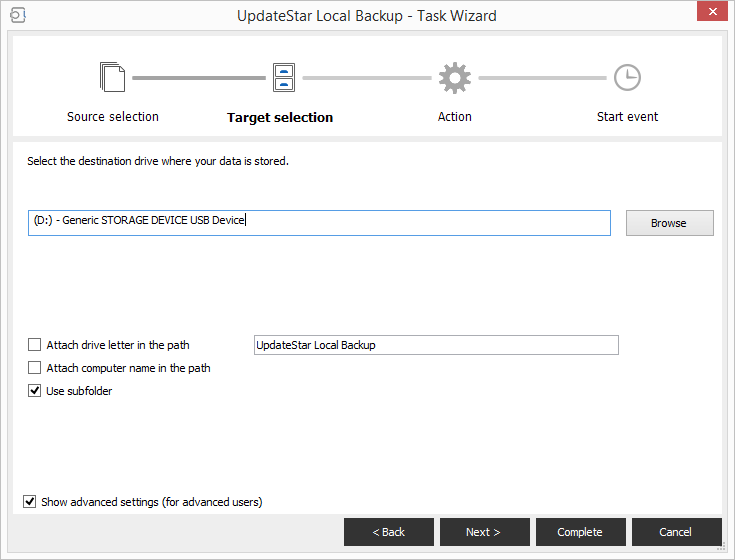Disable Show advanced settings checkbox
This screenshot has width=735, height=560.
[x=30, y=502]
